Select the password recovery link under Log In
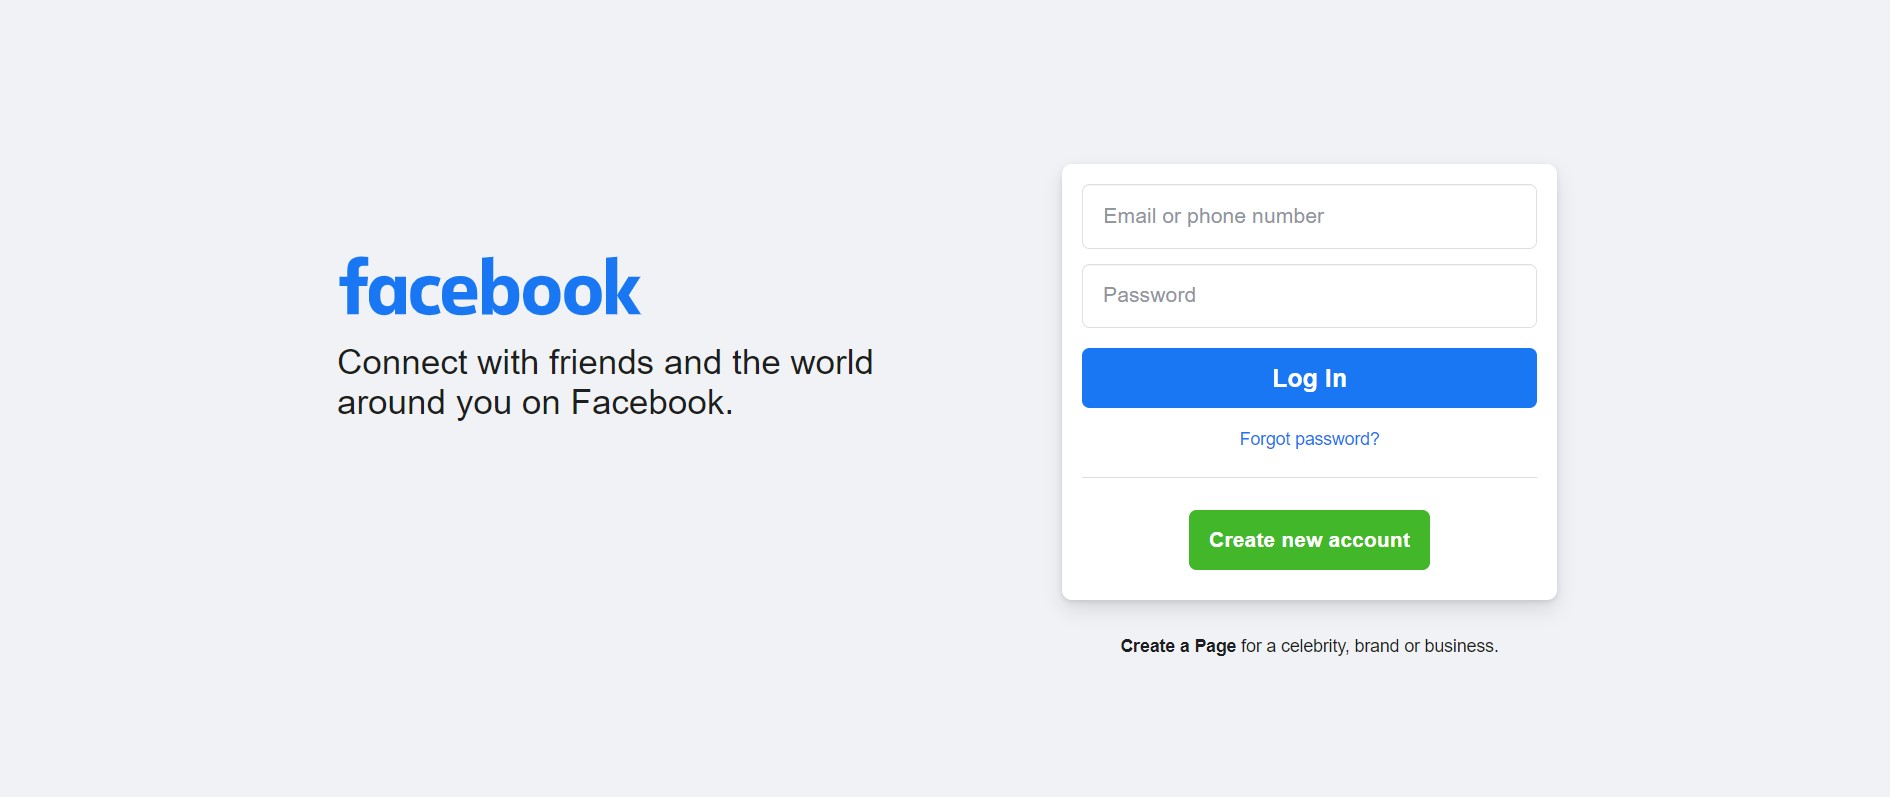 (x=1309, y=439)
